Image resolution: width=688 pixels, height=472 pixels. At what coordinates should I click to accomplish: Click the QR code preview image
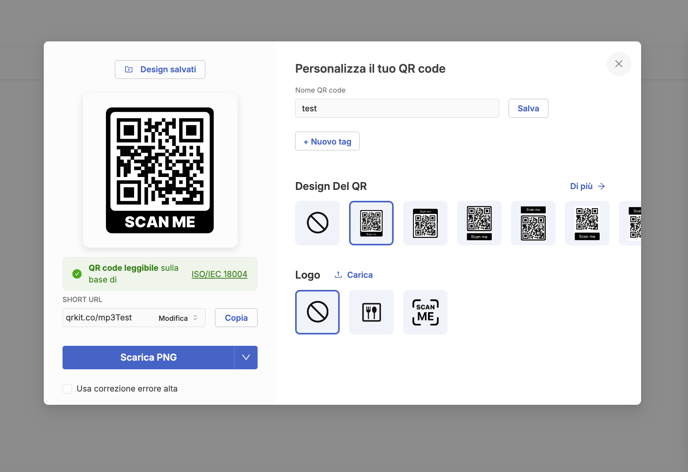click(x=160, y=170)
